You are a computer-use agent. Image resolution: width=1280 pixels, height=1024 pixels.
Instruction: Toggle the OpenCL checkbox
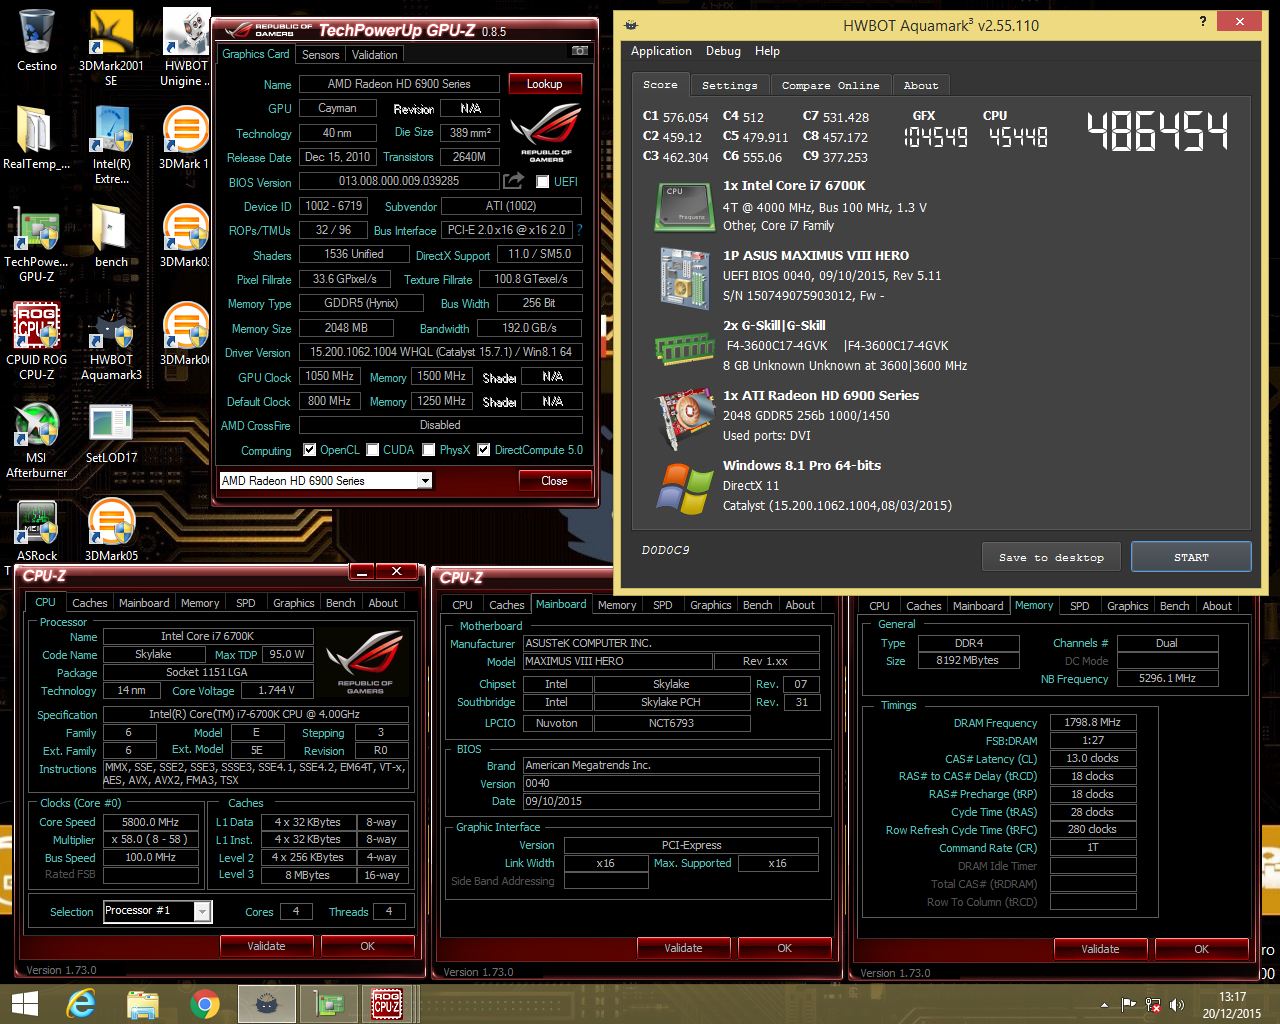310,450
